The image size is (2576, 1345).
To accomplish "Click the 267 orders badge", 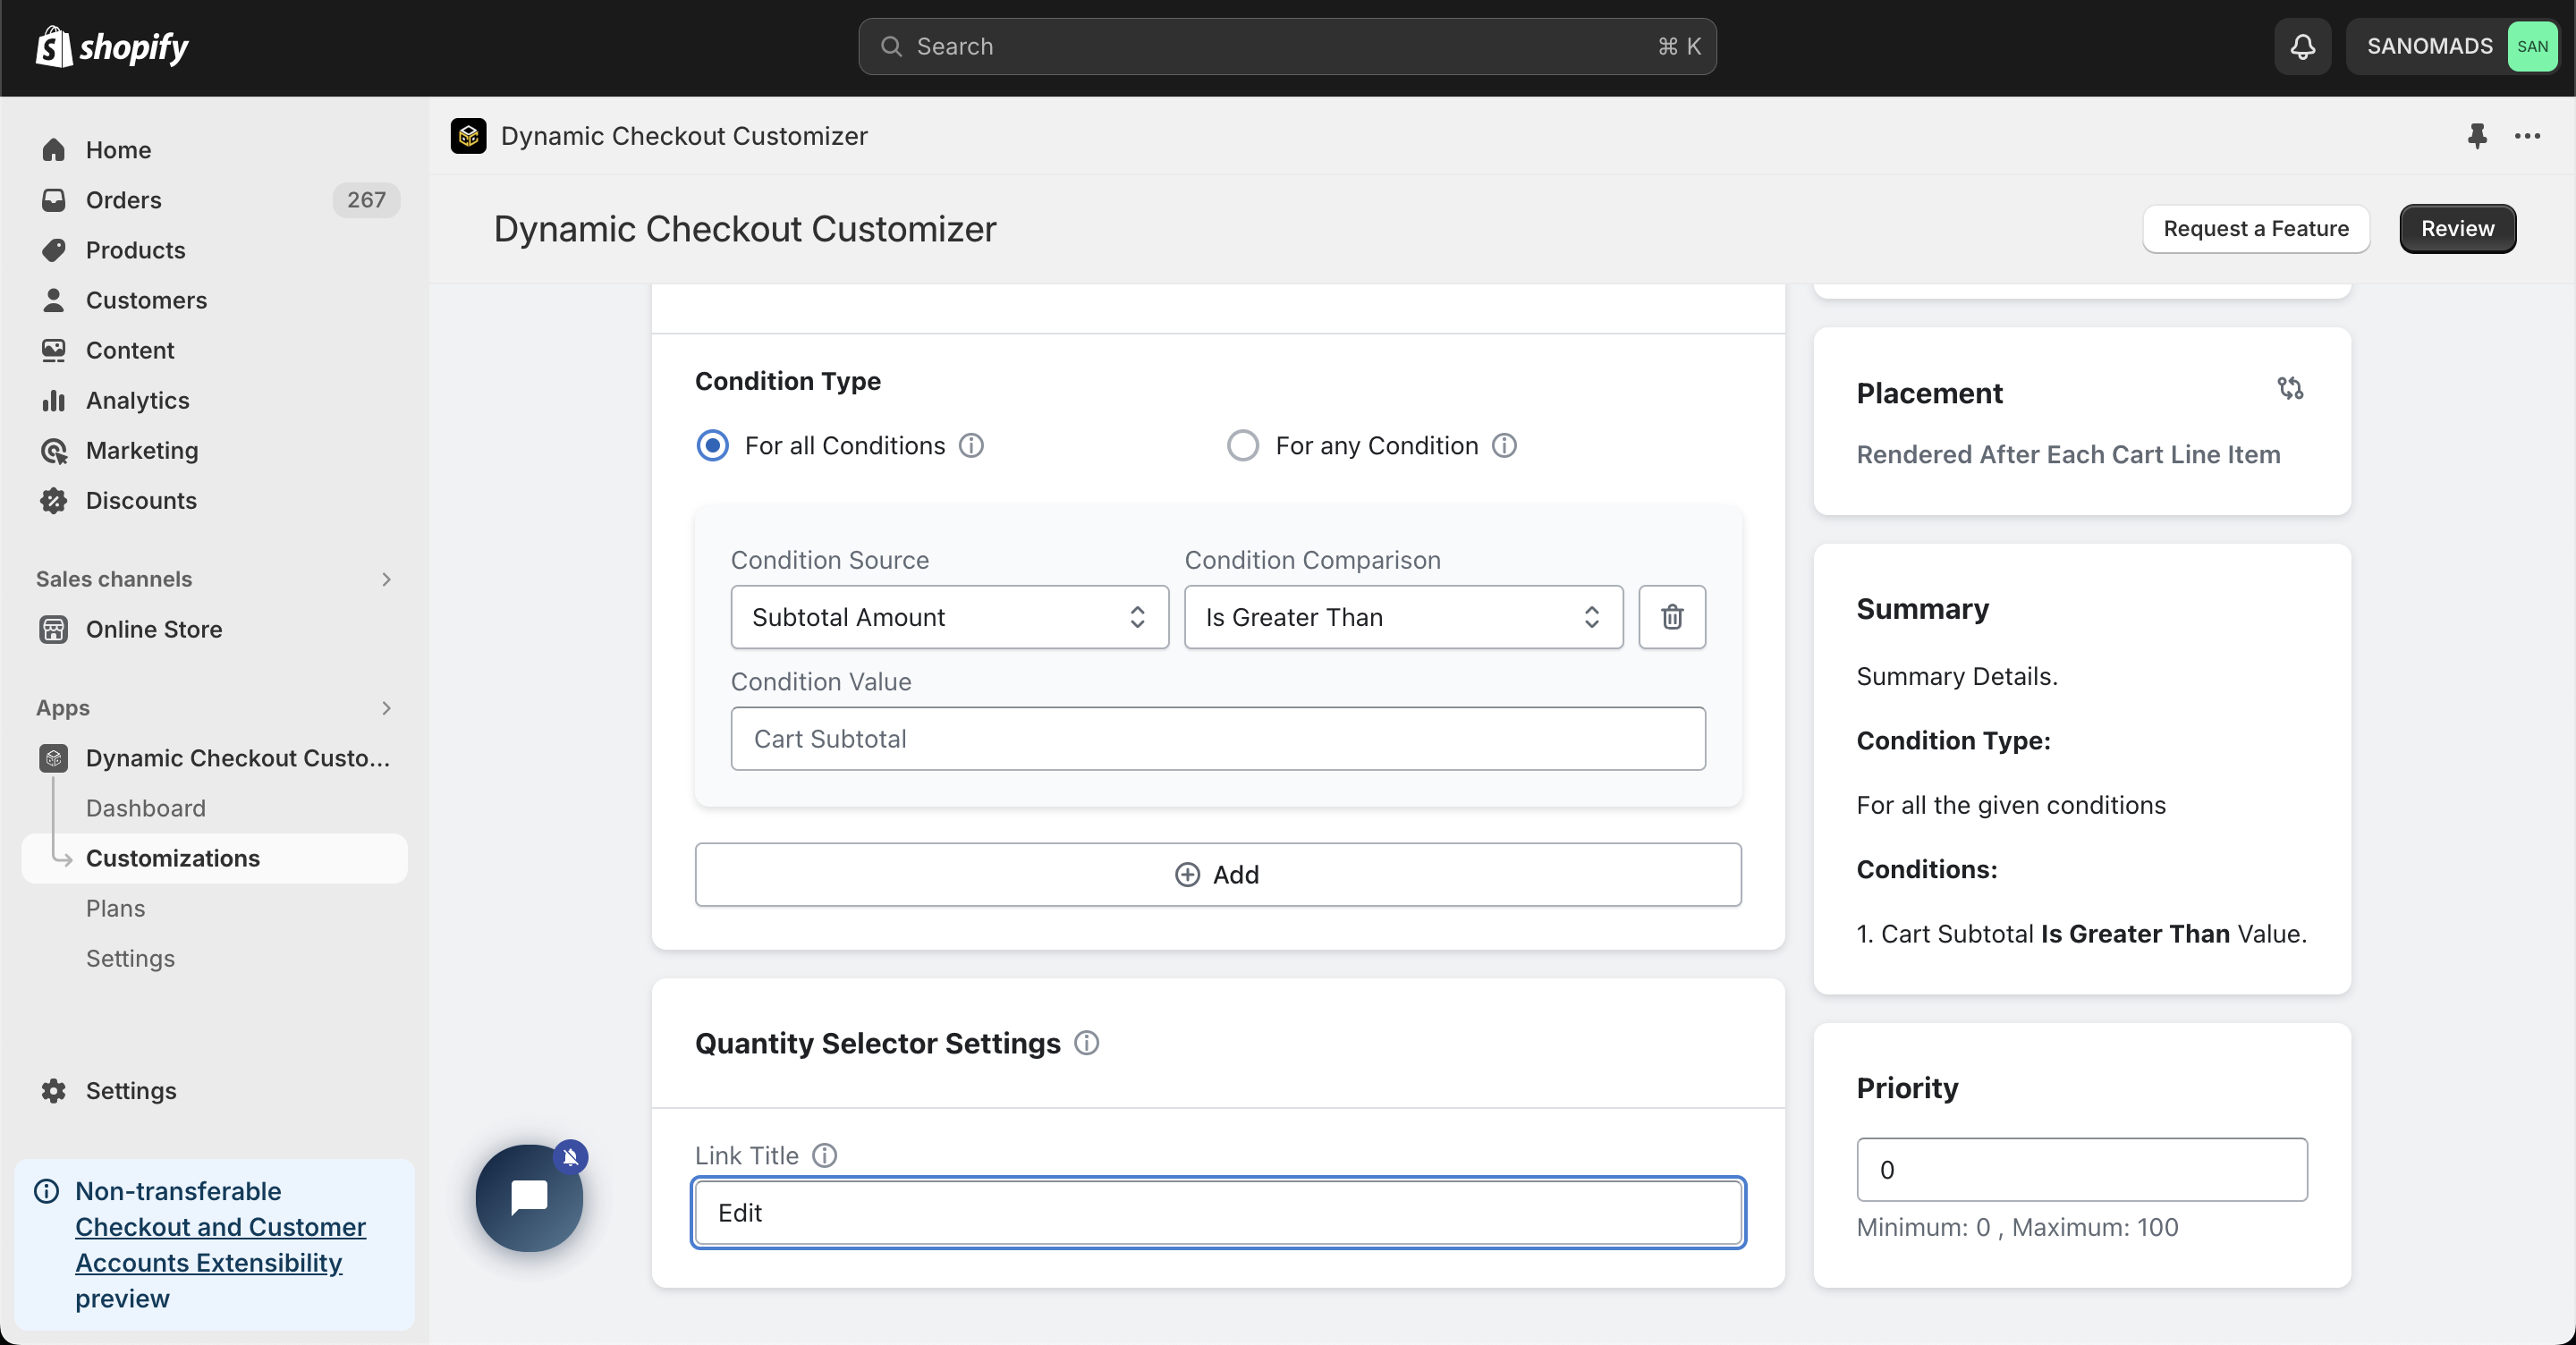I will (x=366, y=200).
